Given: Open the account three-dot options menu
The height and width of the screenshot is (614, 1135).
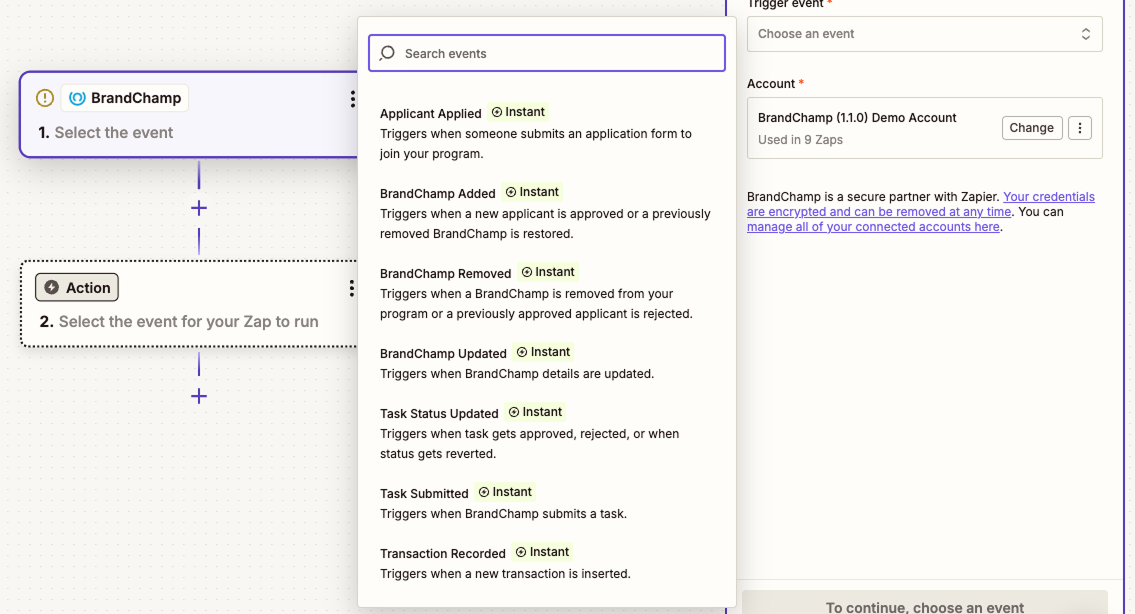Looking at the screenshot, I should (x=1080, y=128).
